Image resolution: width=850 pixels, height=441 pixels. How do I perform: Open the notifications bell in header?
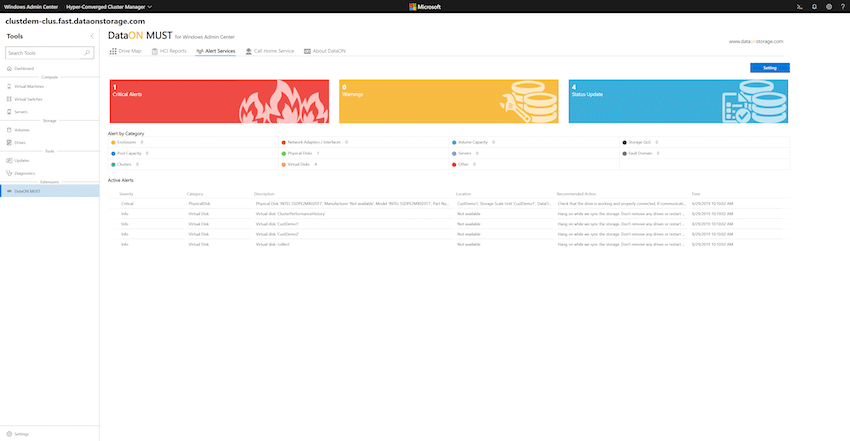pos(814,7)
